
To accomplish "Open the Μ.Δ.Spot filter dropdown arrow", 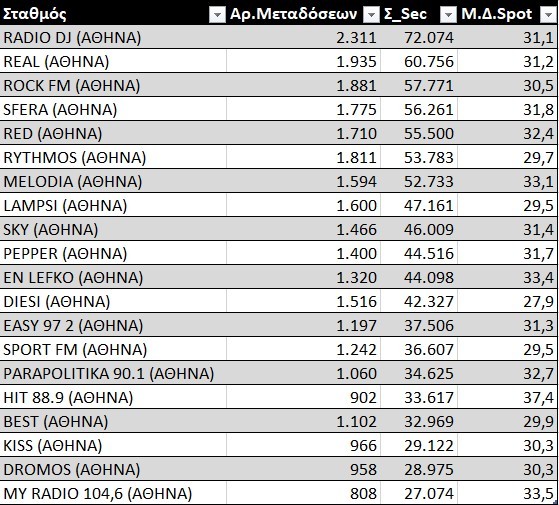I will (x=548, y=15).
